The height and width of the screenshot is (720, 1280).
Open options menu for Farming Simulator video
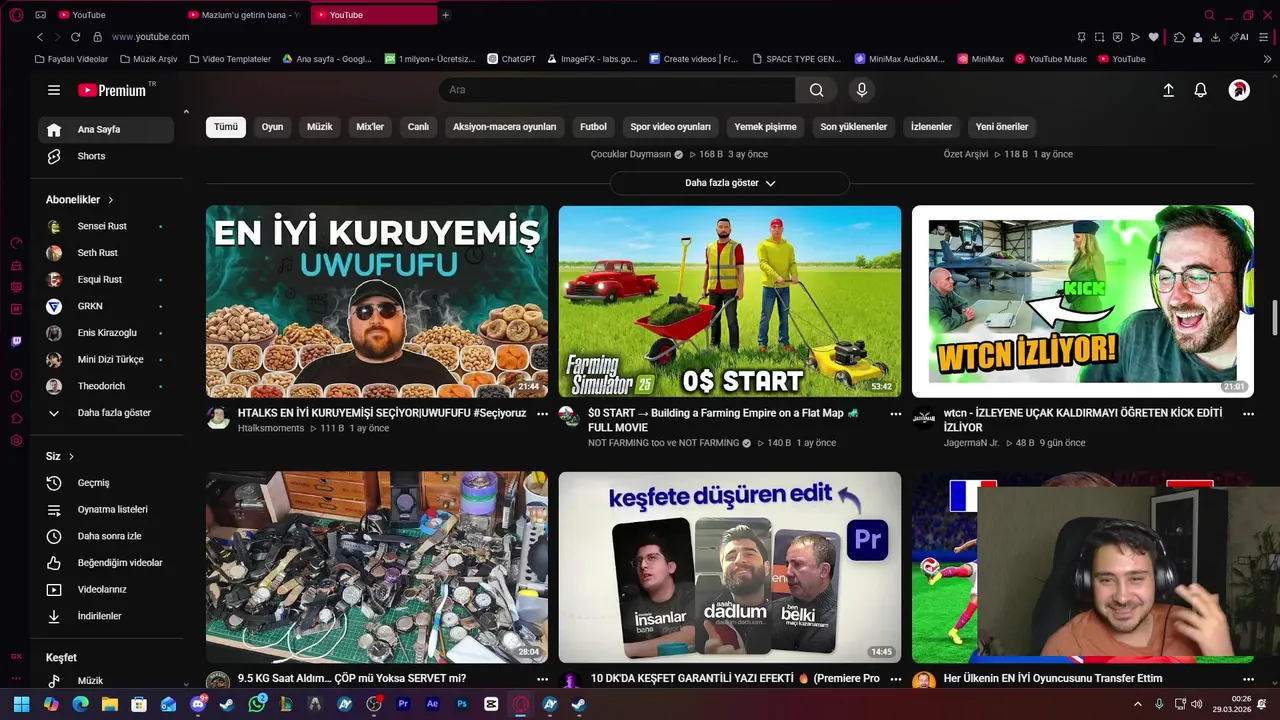coord(896,413)
